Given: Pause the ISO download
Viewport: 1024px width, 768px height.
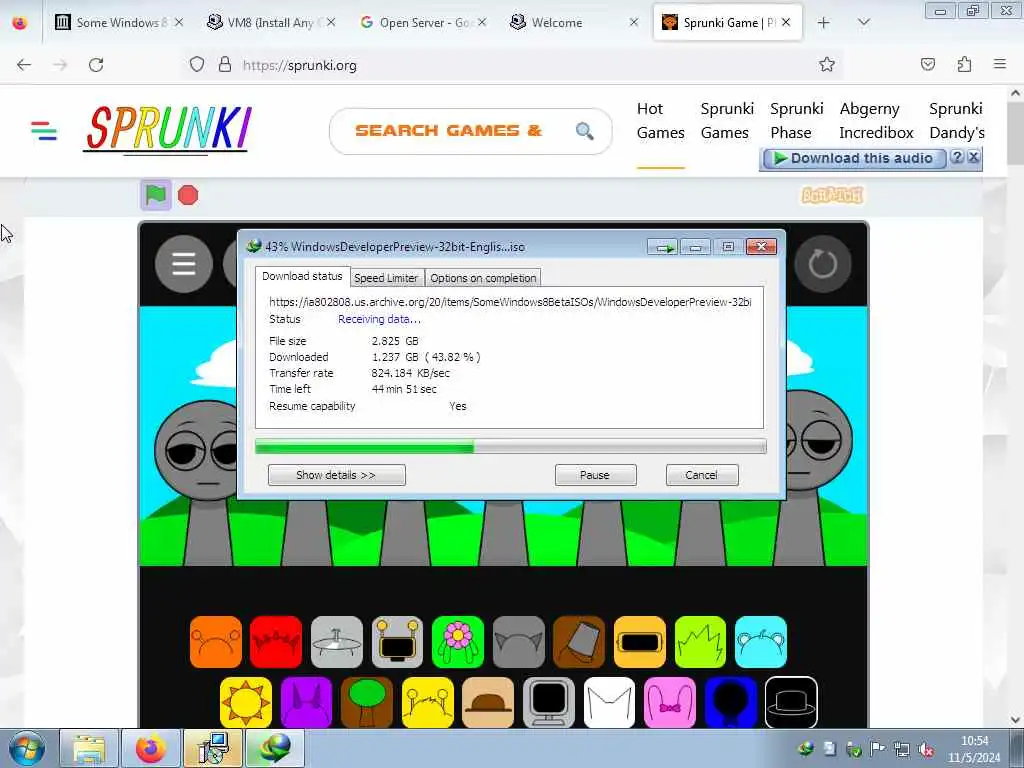Looking at the screenshot, I should click(595, 475).
